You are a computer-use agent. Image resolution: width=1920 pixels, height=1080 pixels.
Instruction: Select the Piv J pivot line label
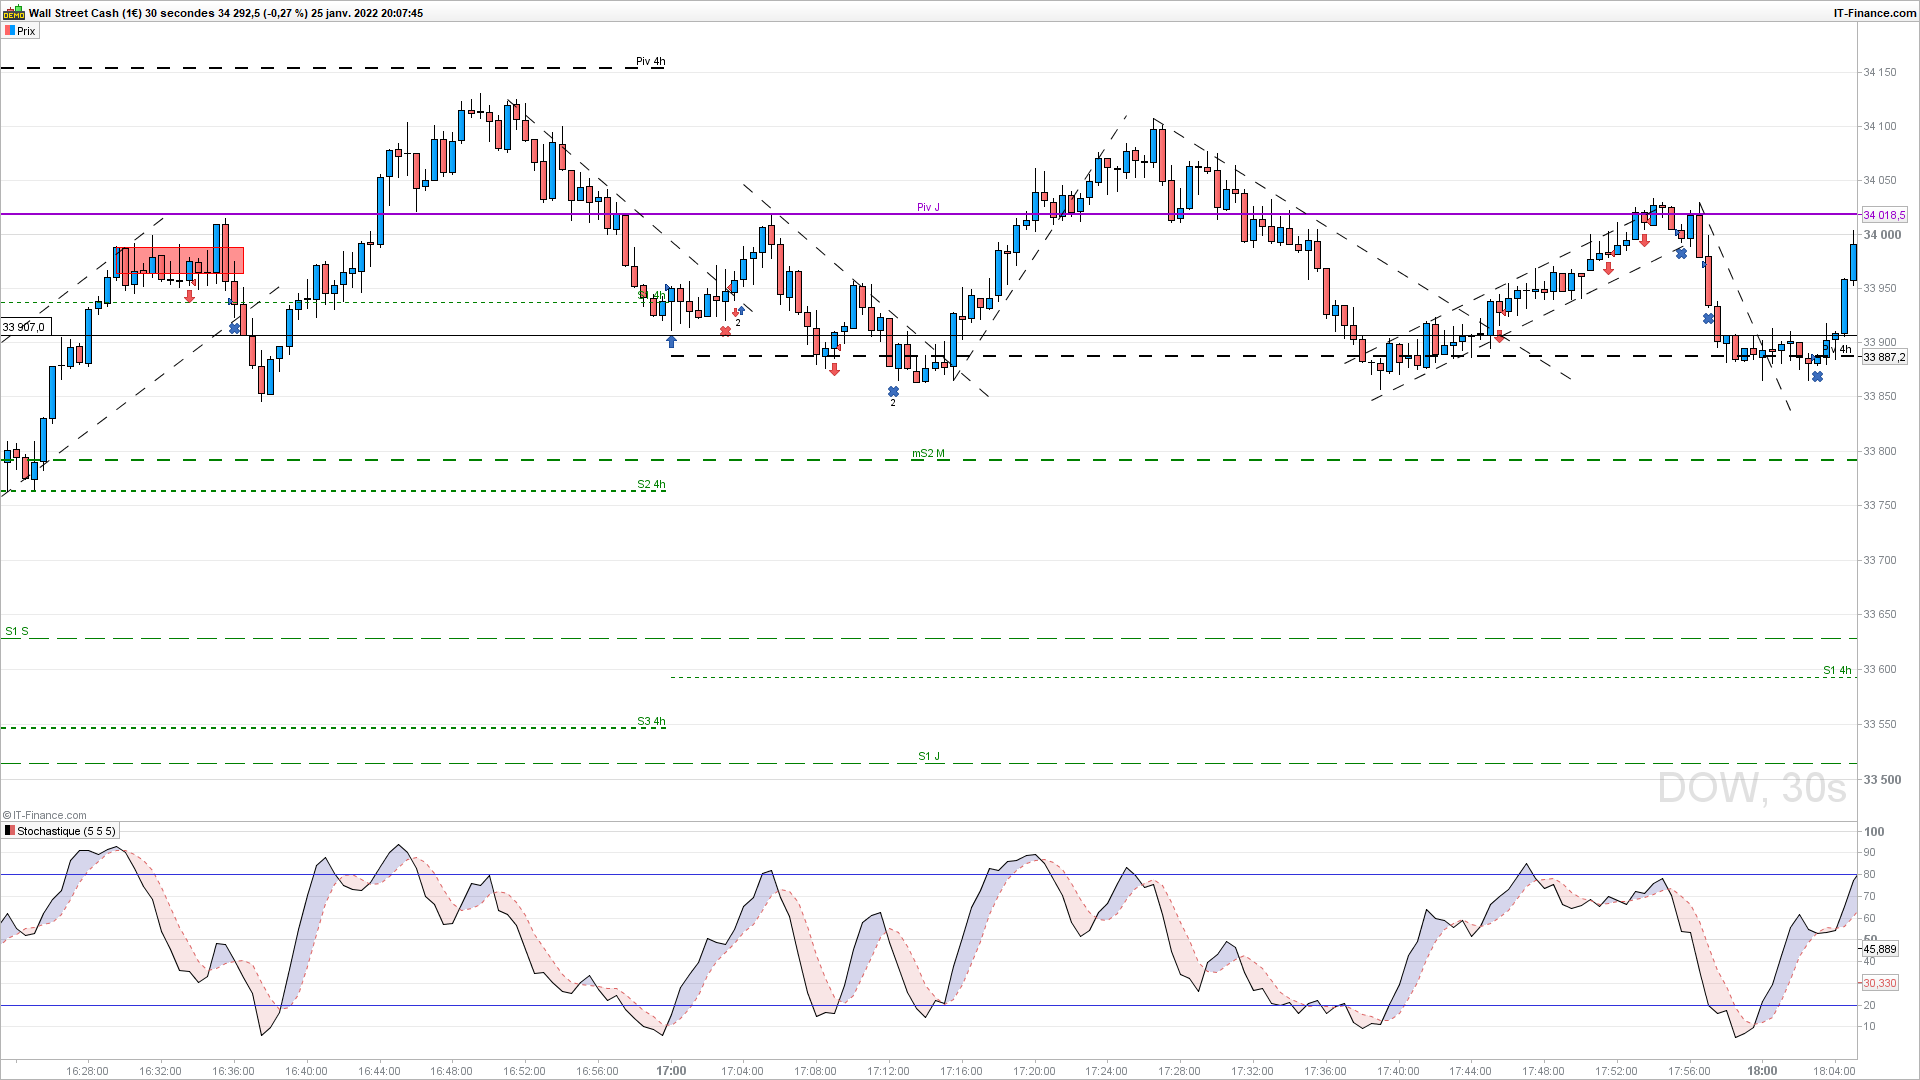pyautogui.click(x=928, y=207)
